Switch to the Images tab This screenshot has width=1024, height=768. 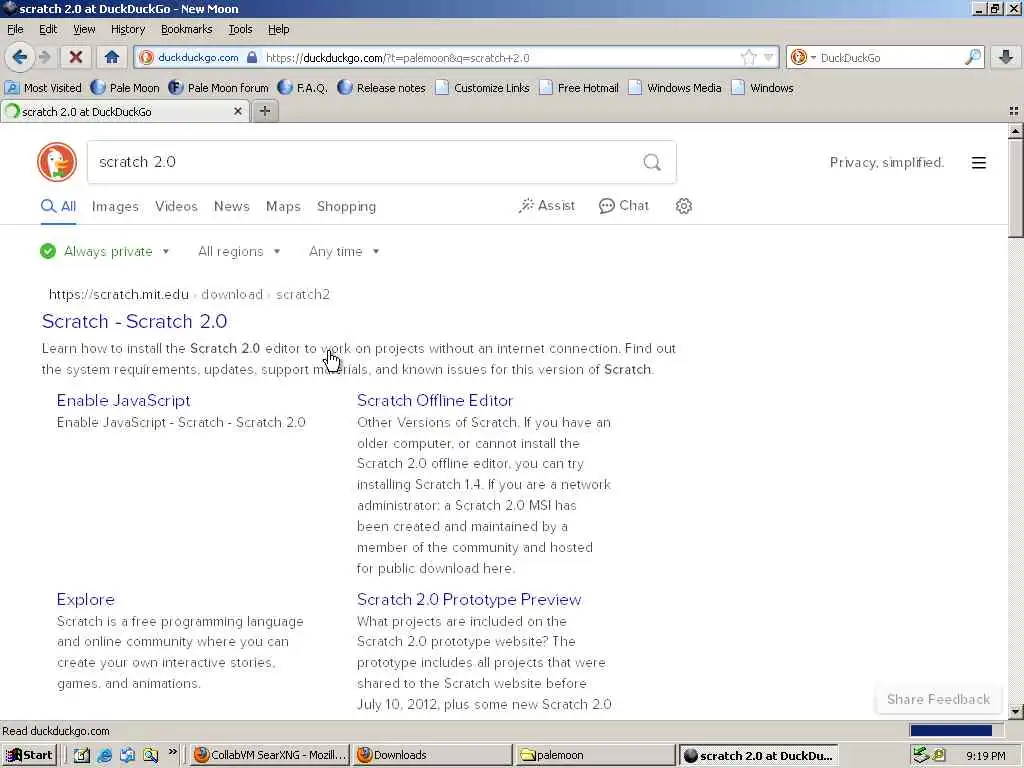coord(115,206)
